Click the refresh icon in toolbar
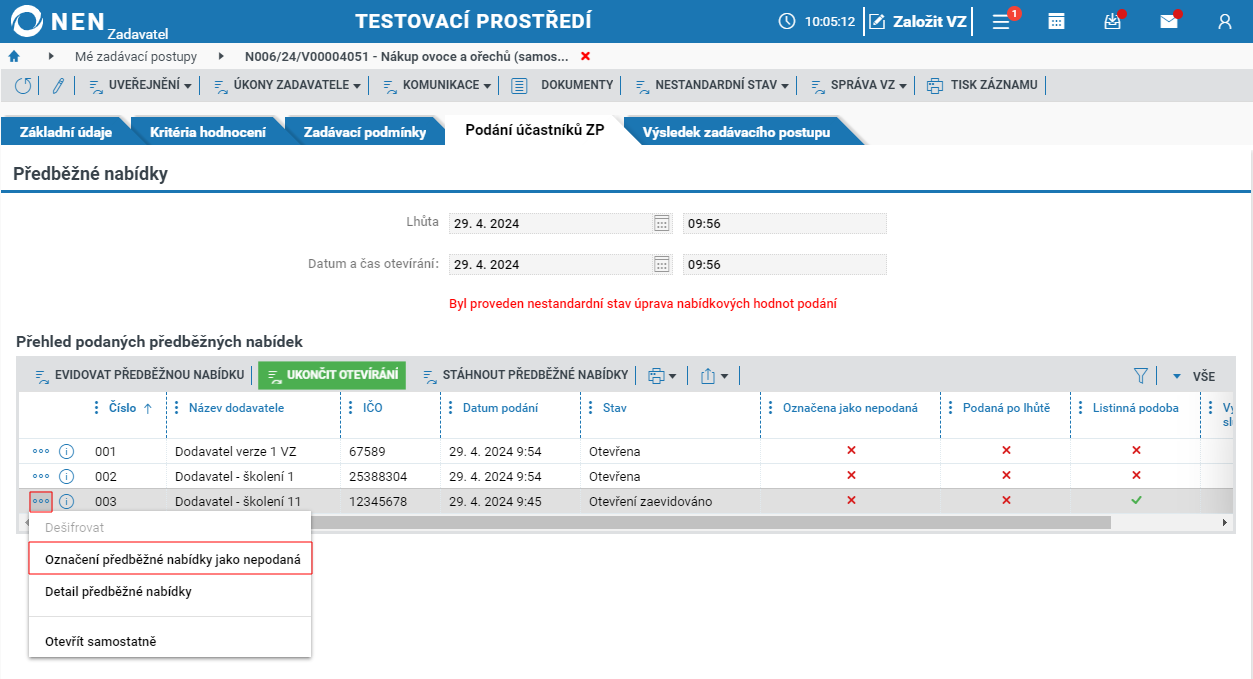 pyautogui.click(x=22, y=86)
